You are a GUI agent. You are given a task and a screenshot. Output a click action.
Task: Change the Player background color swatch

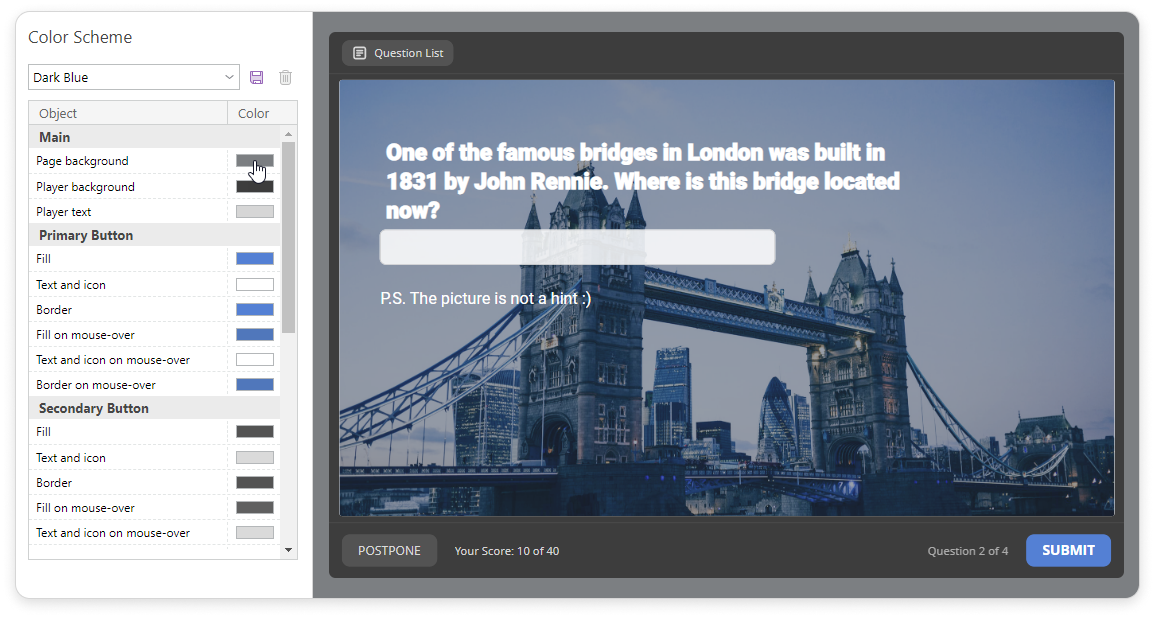pyautogui.click(x=254, y=187)
